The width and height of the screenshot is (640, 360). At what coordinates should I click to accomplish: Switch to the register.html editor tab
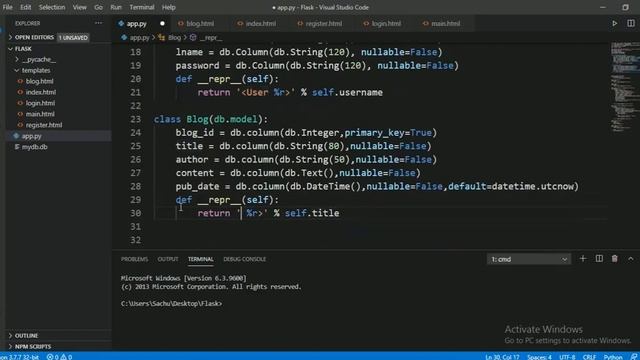tap(324, 24)
